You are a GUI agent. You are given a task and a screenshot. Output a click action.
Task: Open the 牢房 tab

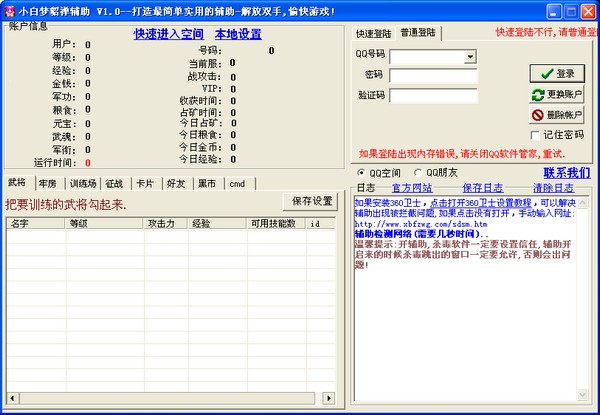[48, 184]
